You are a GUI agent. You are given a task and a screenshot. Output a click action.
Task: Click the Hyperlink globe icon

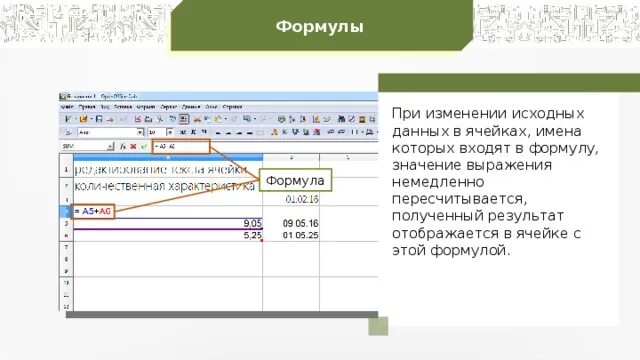282,119
